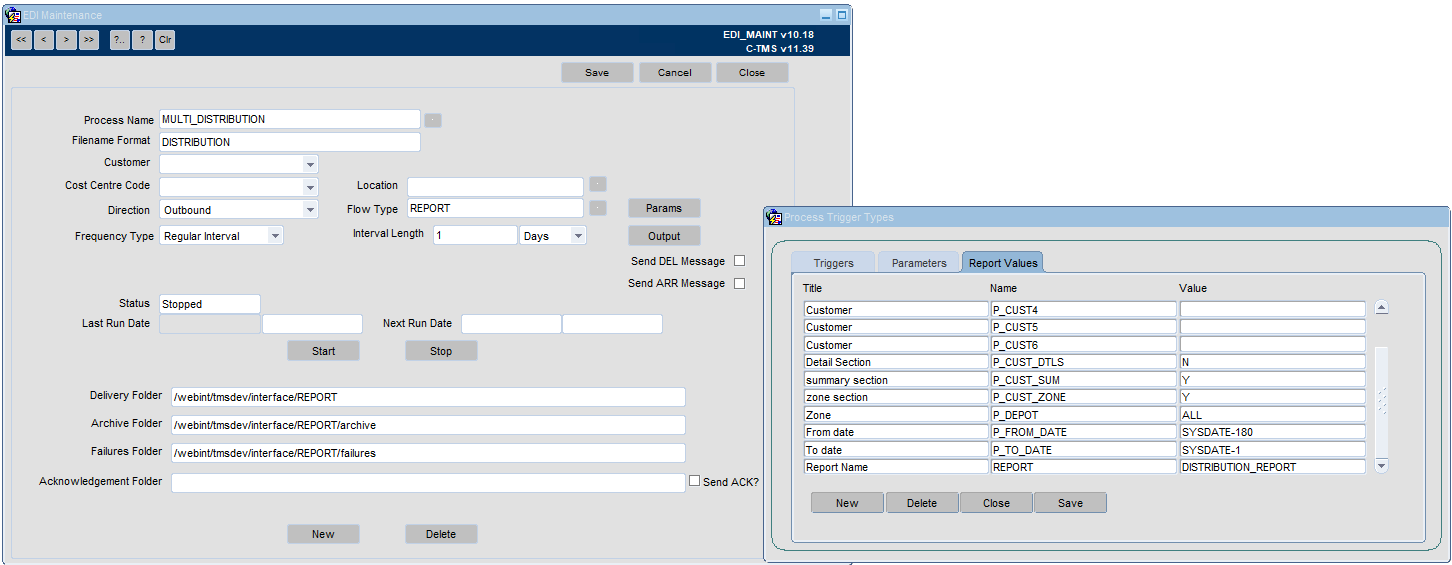Open the Direction dropdown showing Outbound
The width and height of the screenshot is (1452, 565).
[x=310, y=210]
